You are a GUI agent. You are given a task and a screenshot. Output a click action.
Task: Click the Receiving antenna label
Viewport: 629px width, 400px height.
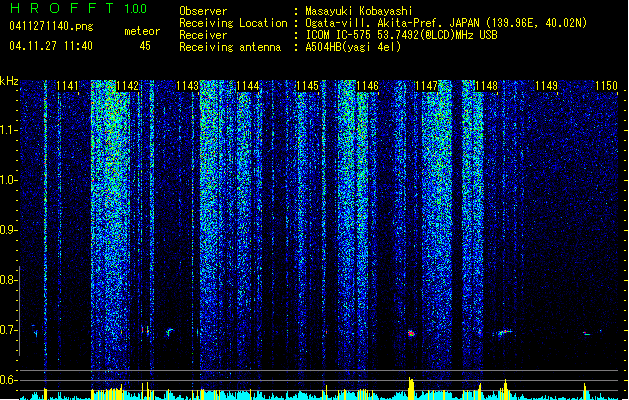[x=230, y=47]
